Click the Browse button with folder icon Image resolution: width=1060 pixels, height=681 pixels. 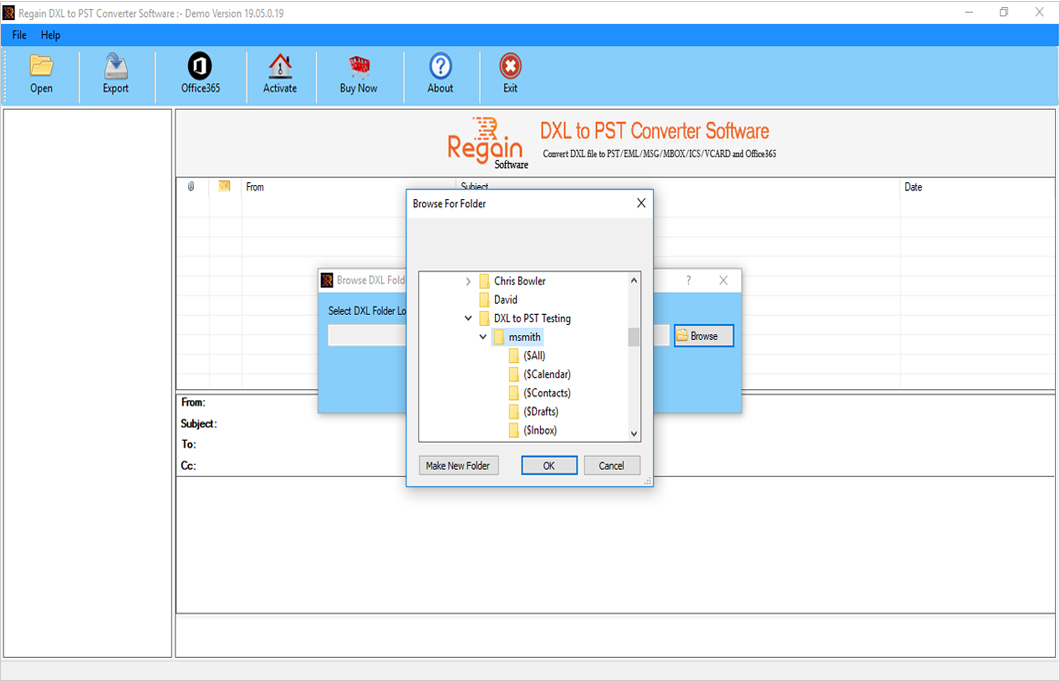tap(702, 335)
